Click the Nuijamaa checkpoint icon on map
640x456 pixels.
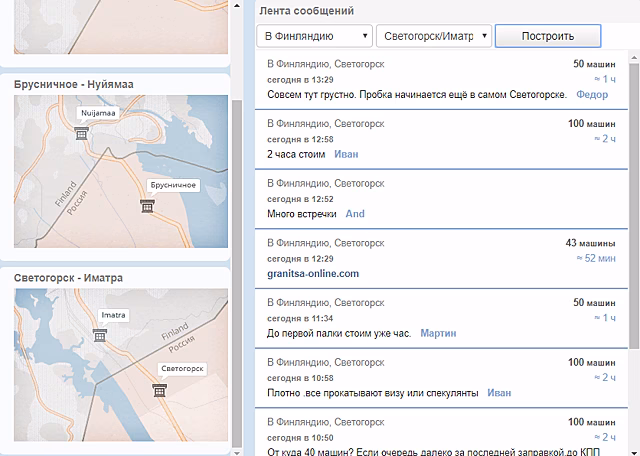(81, 133)
